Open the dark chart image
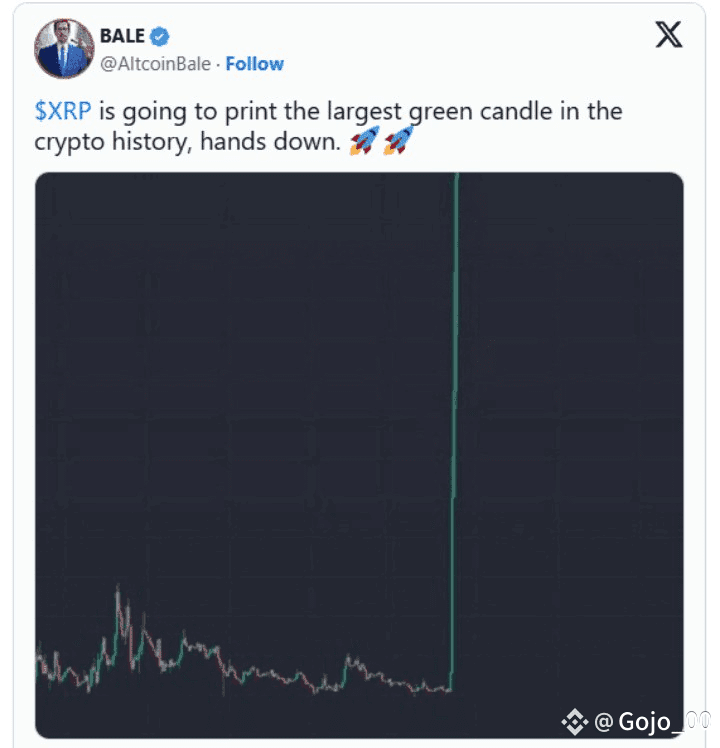720x748 pixels. (x=359, y=455)
